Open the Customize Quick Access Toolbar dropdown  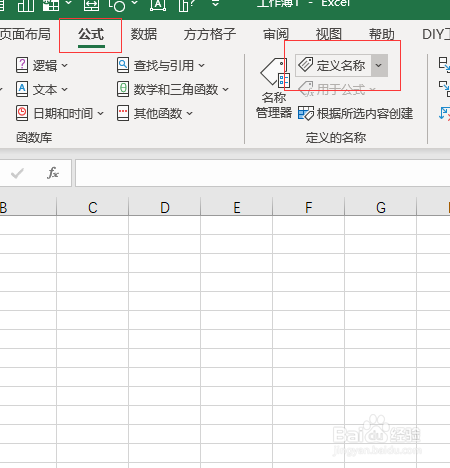(x=216, y=3)
